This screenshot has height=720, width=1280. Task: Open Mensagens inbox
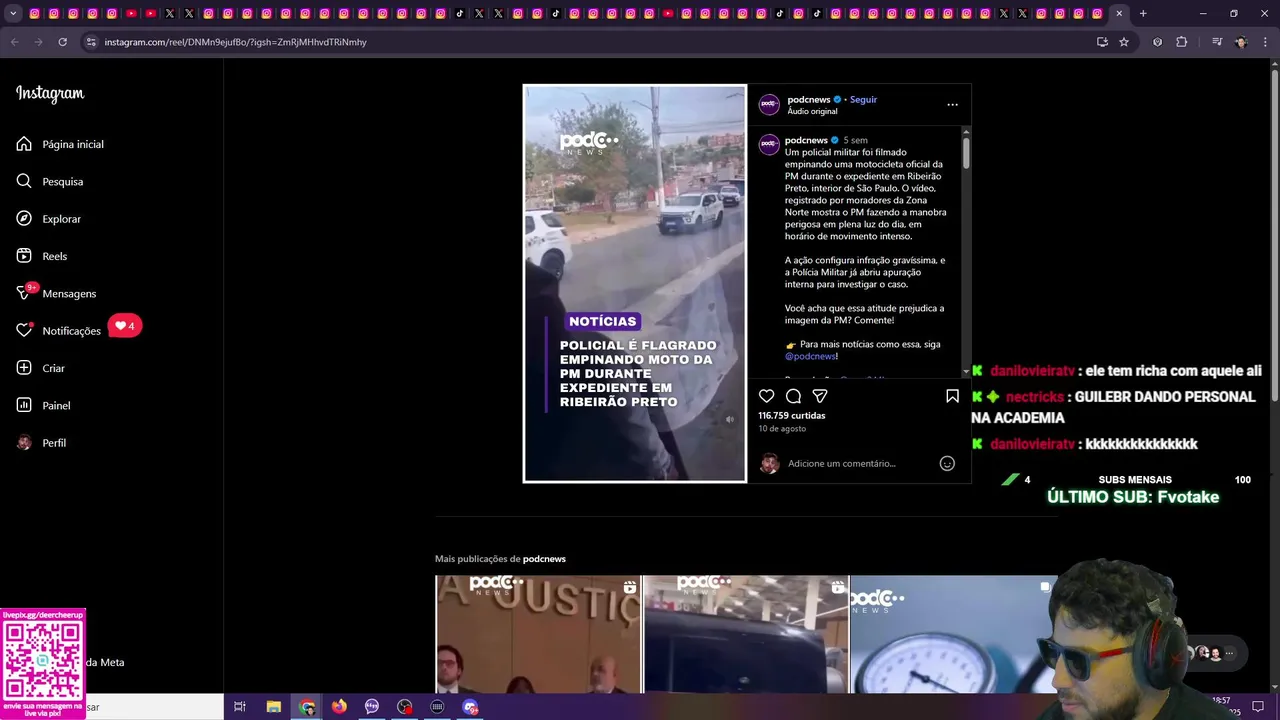57,293
